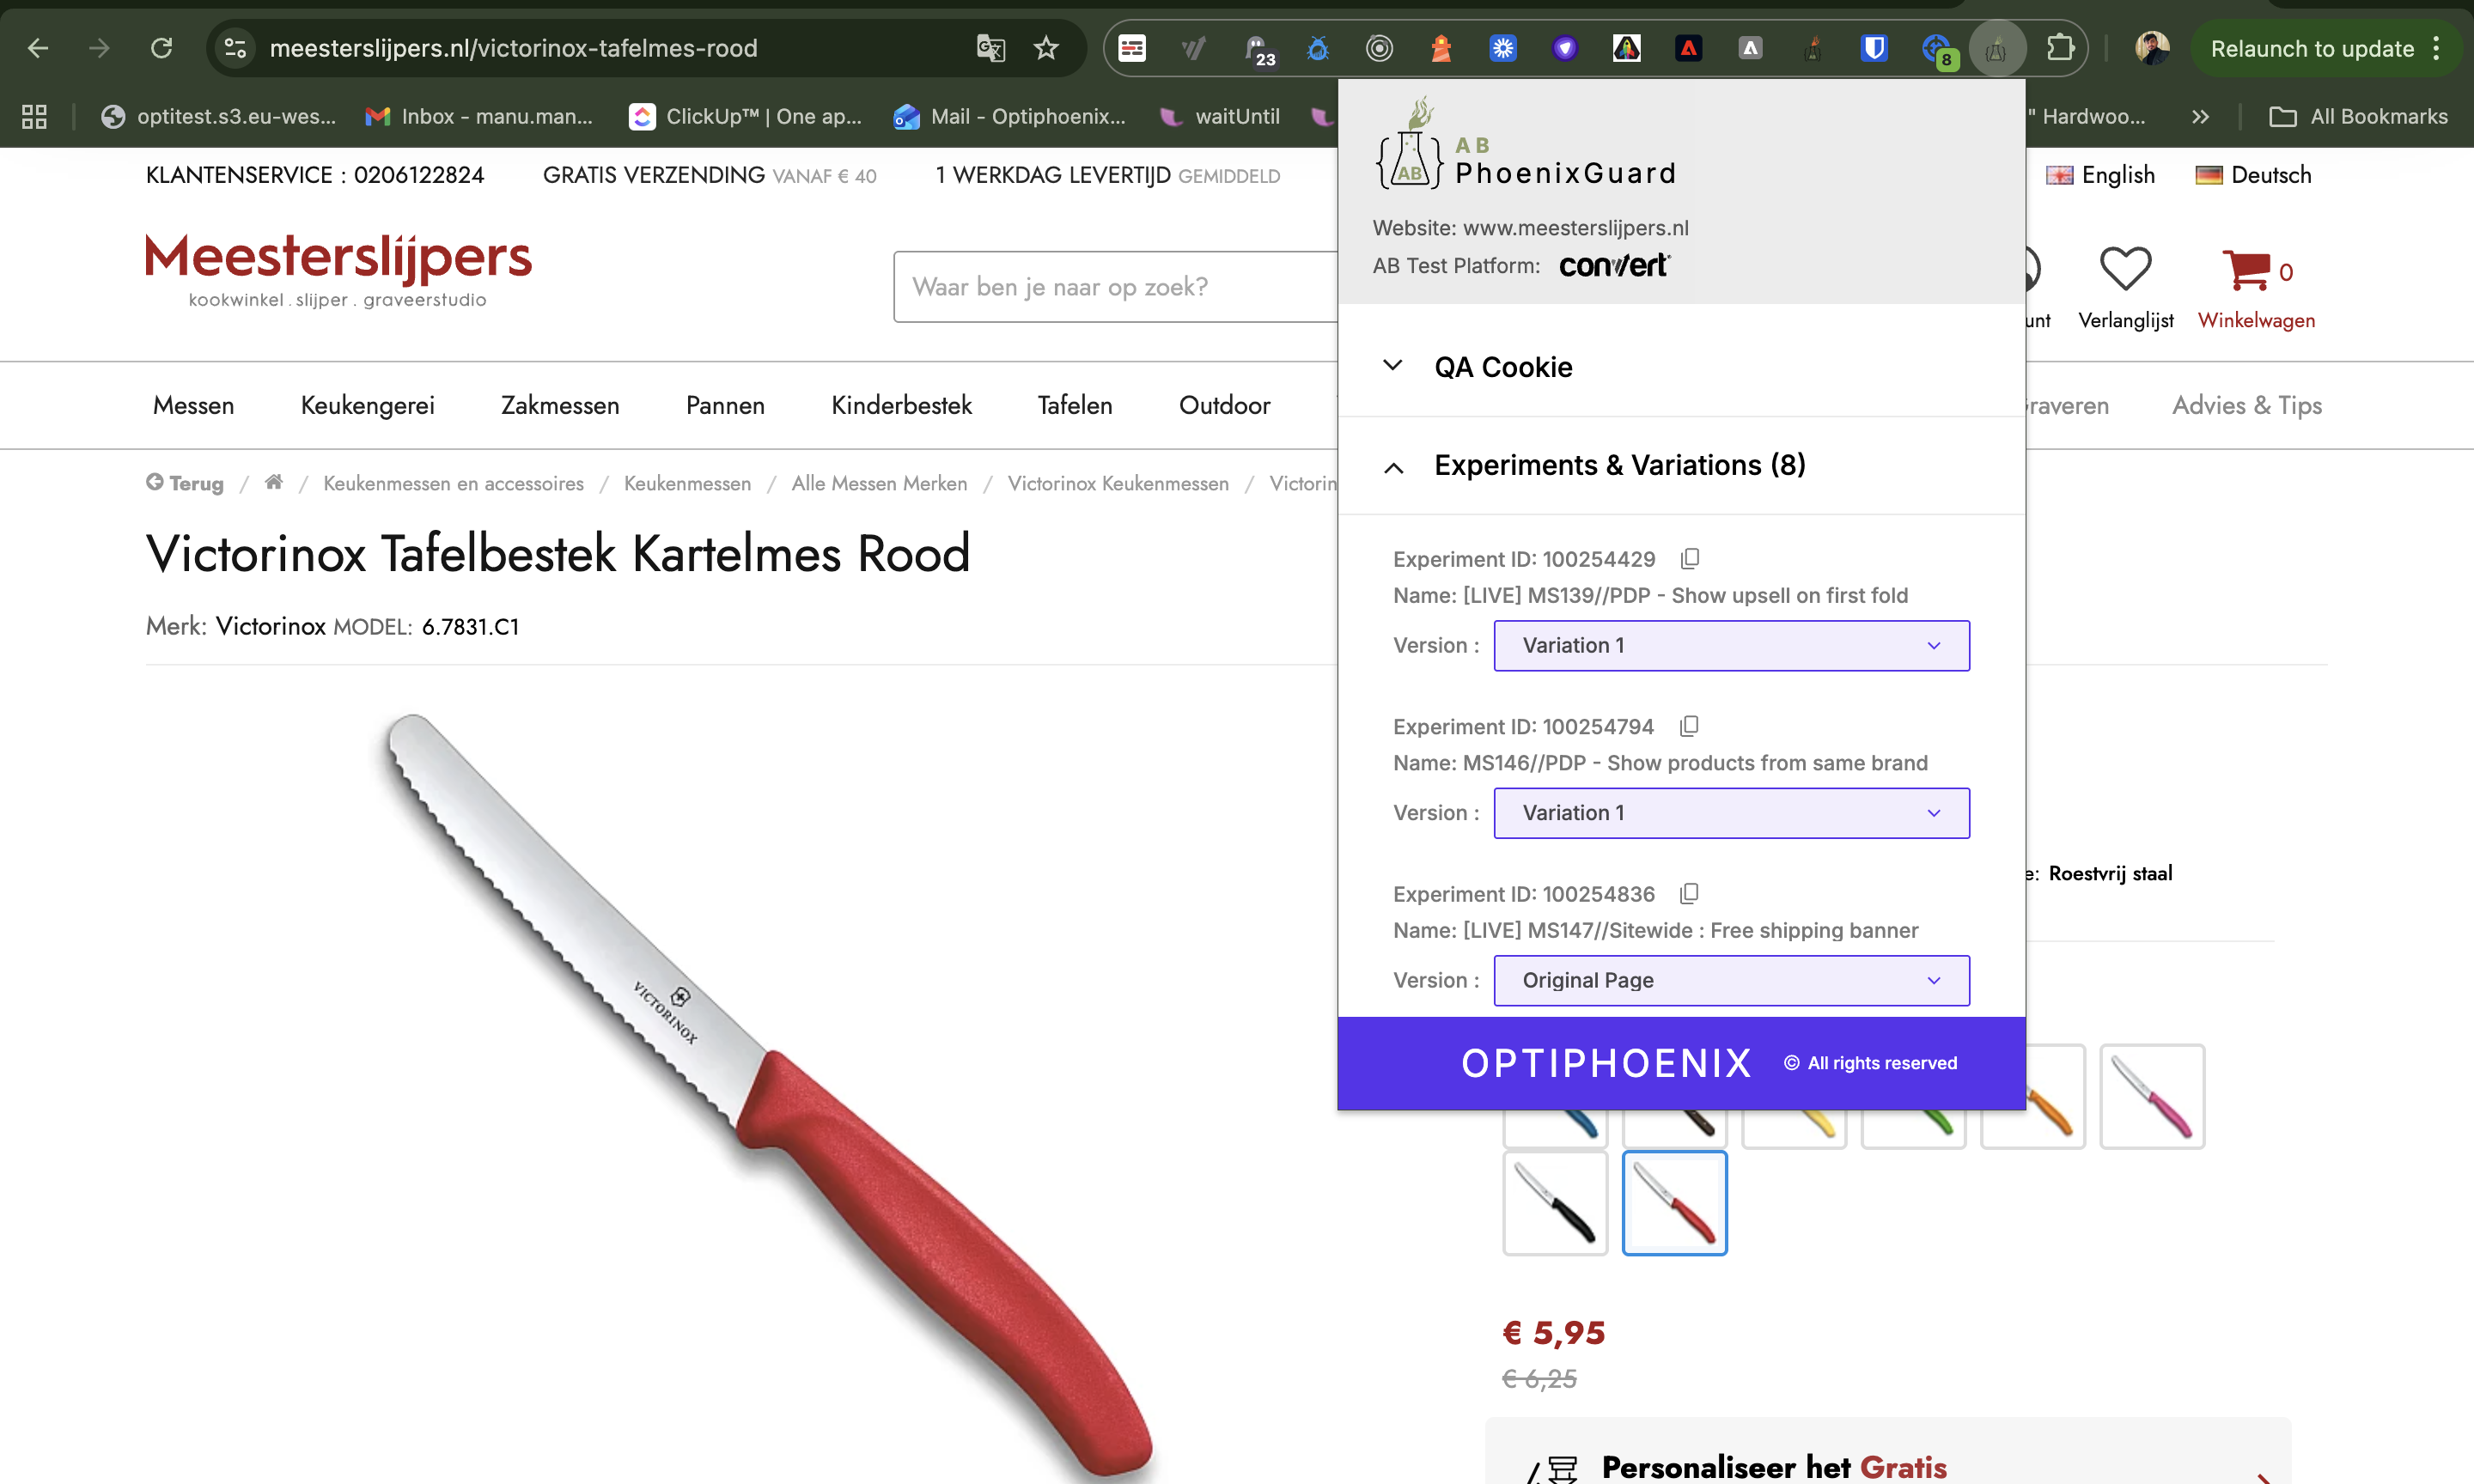Open the Messen menu
Screen dimensions: 2474x1484
pyautogui.click(x=193, y=405)
